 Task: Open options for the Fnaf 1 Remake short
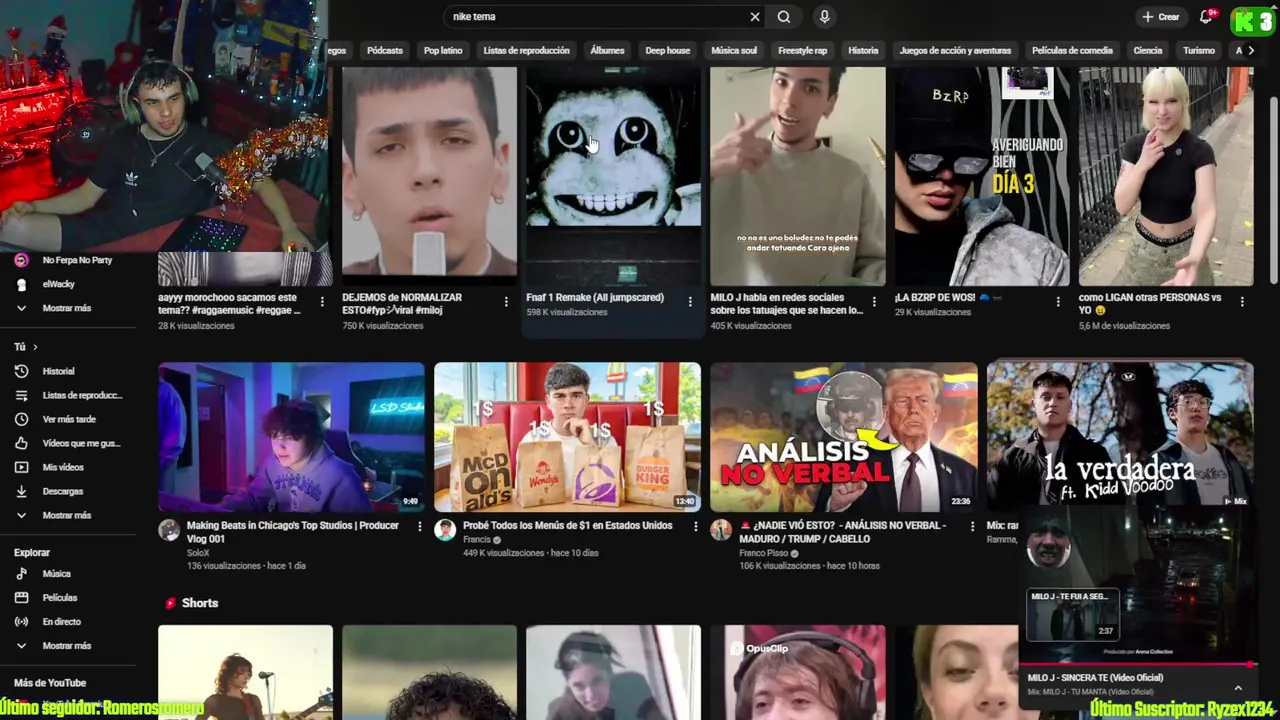(x=690, y=301)
